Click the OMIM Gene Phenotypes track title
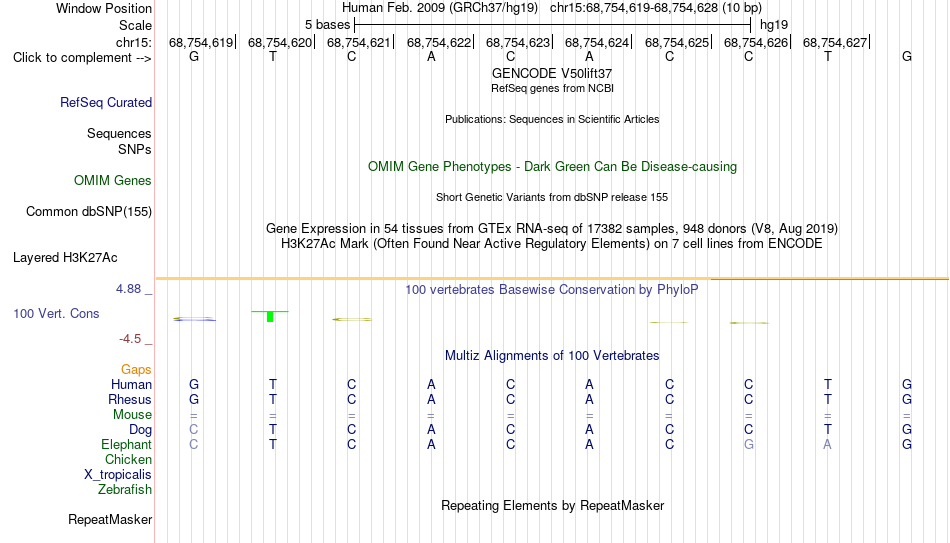Image resolution: width=950 pixels, height=543 pixels. click(552, 167)
